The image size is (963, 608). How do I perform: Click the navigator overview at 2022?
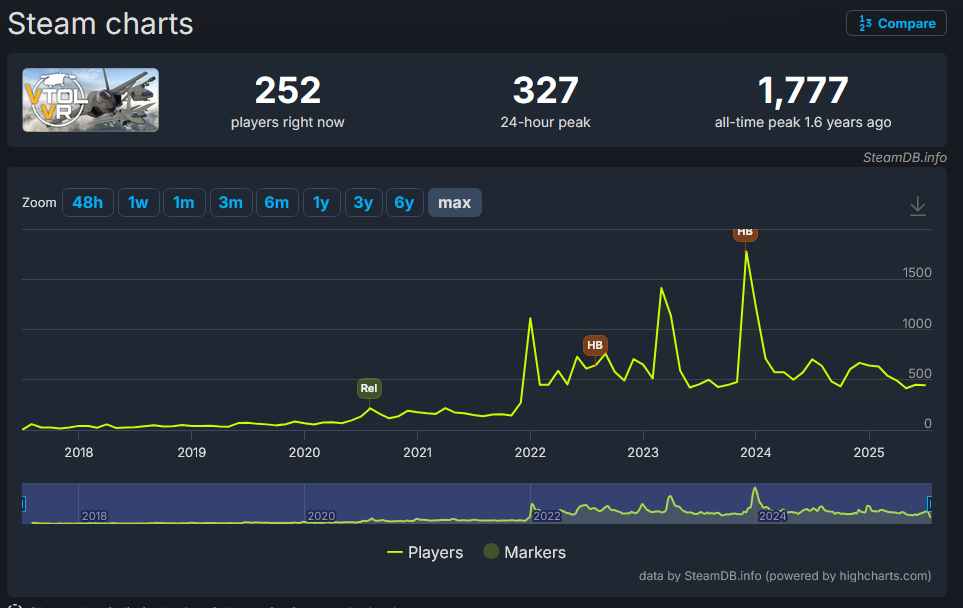click(547, 516)
